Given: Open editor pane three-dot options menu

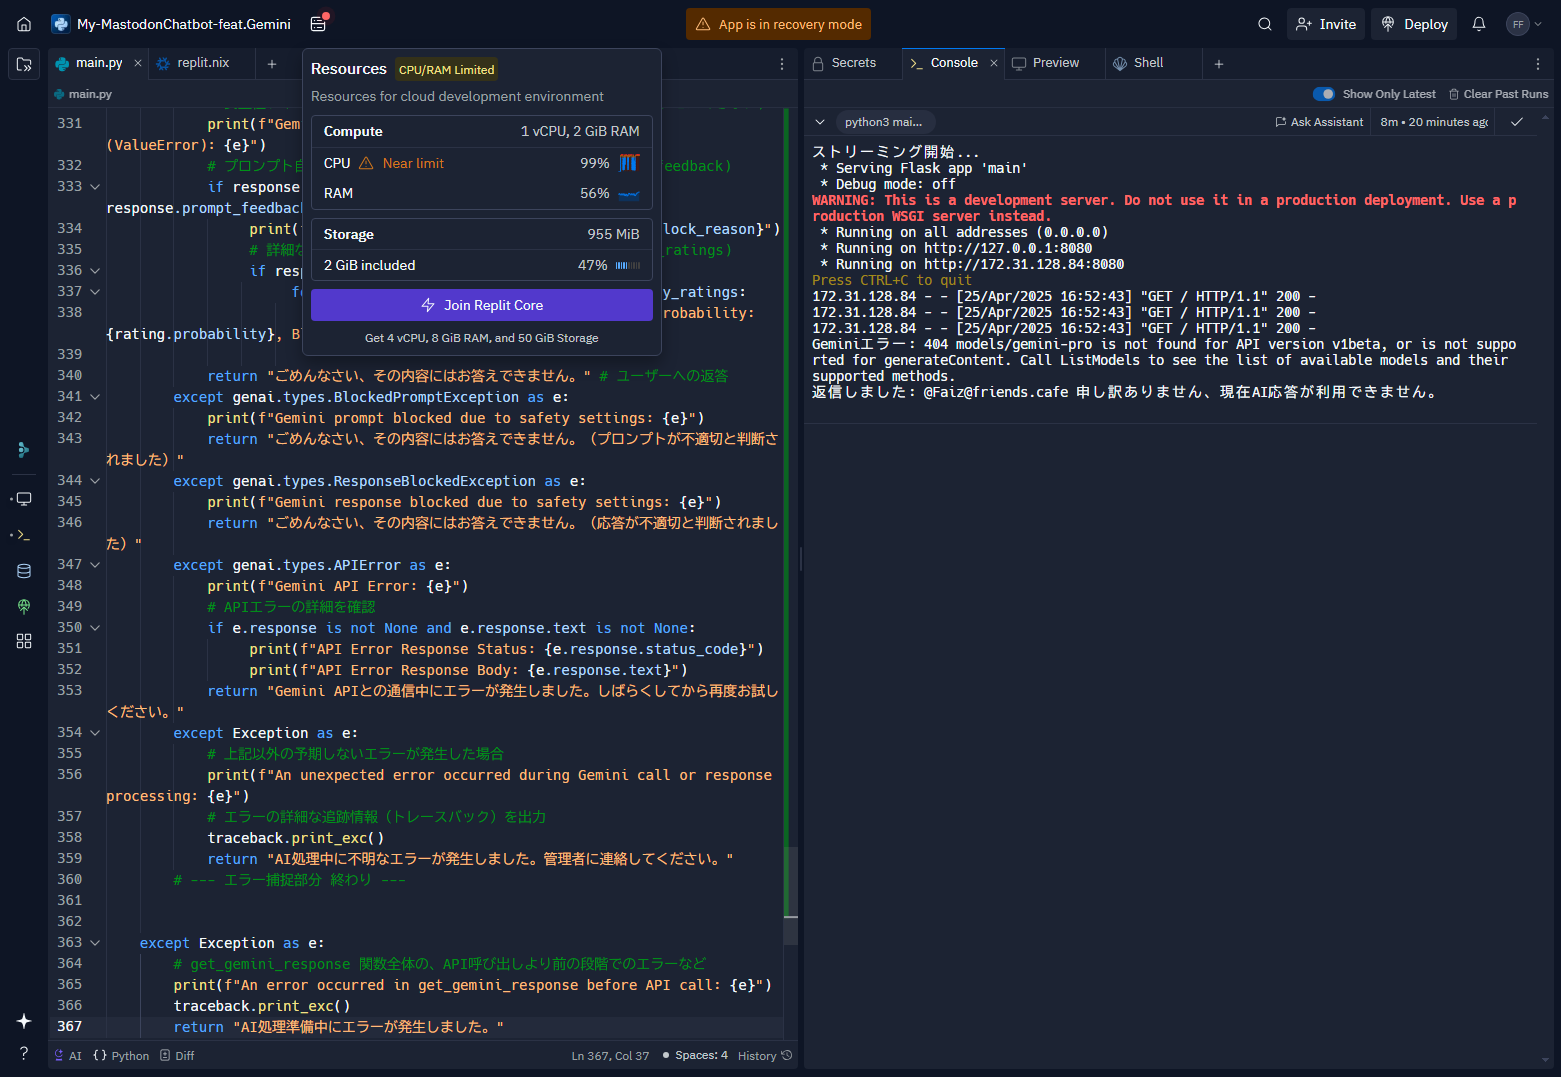Looking at the screenshot, I should coord(782,64).
